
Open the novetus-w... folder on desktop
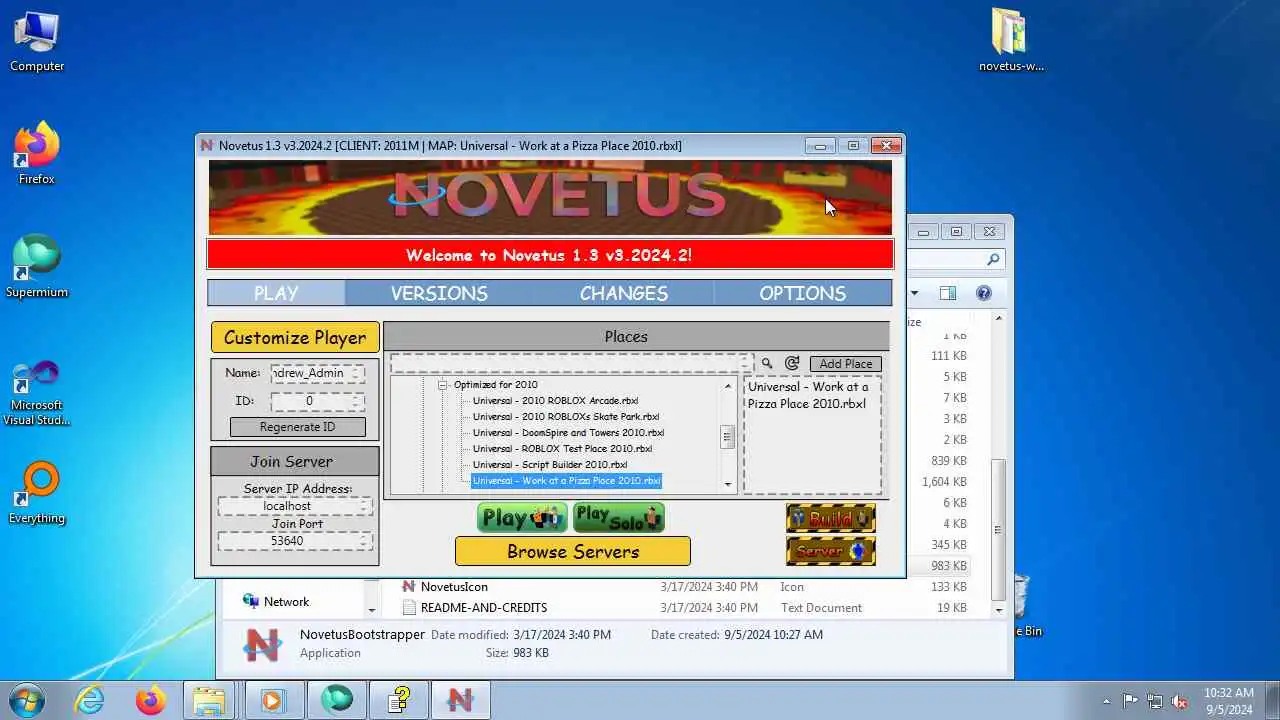(x=1012, y=41)
